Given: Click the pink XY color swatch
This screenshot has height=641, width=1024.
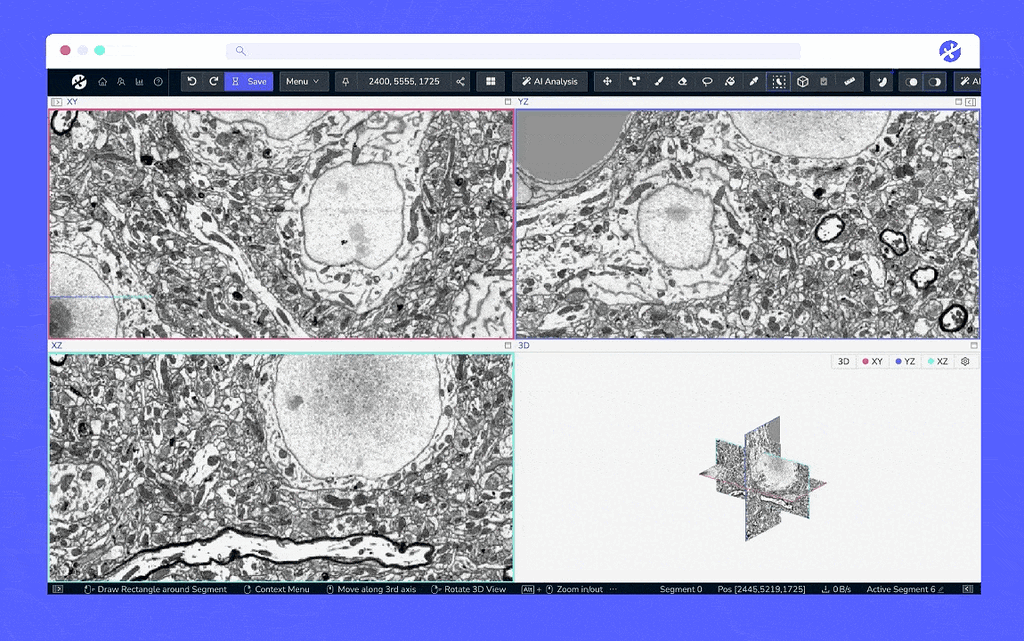Looking at the screenshot, I should pos(865,360).
